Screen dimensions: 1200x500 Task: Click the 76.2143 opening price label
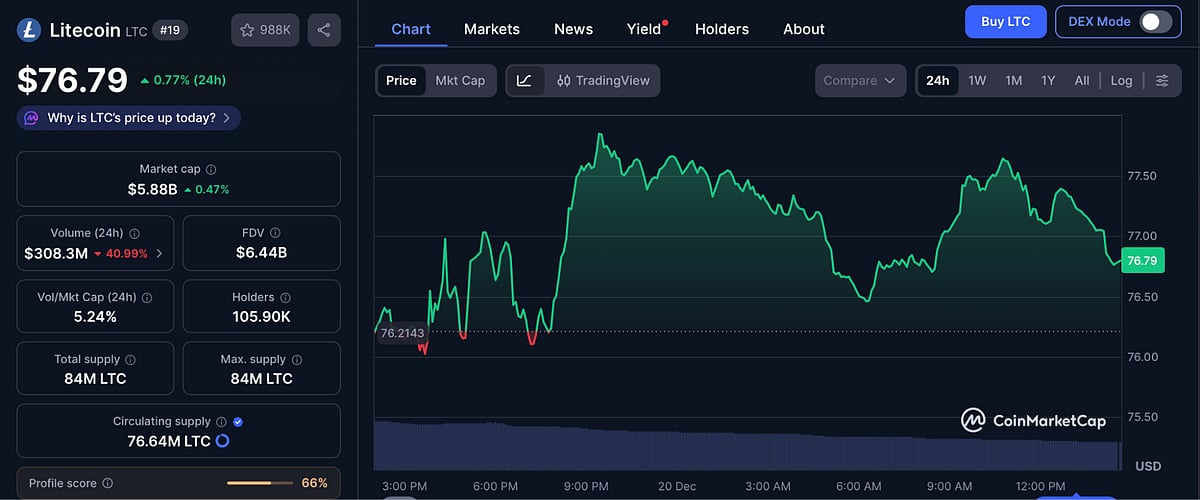[x=403, y=332]
